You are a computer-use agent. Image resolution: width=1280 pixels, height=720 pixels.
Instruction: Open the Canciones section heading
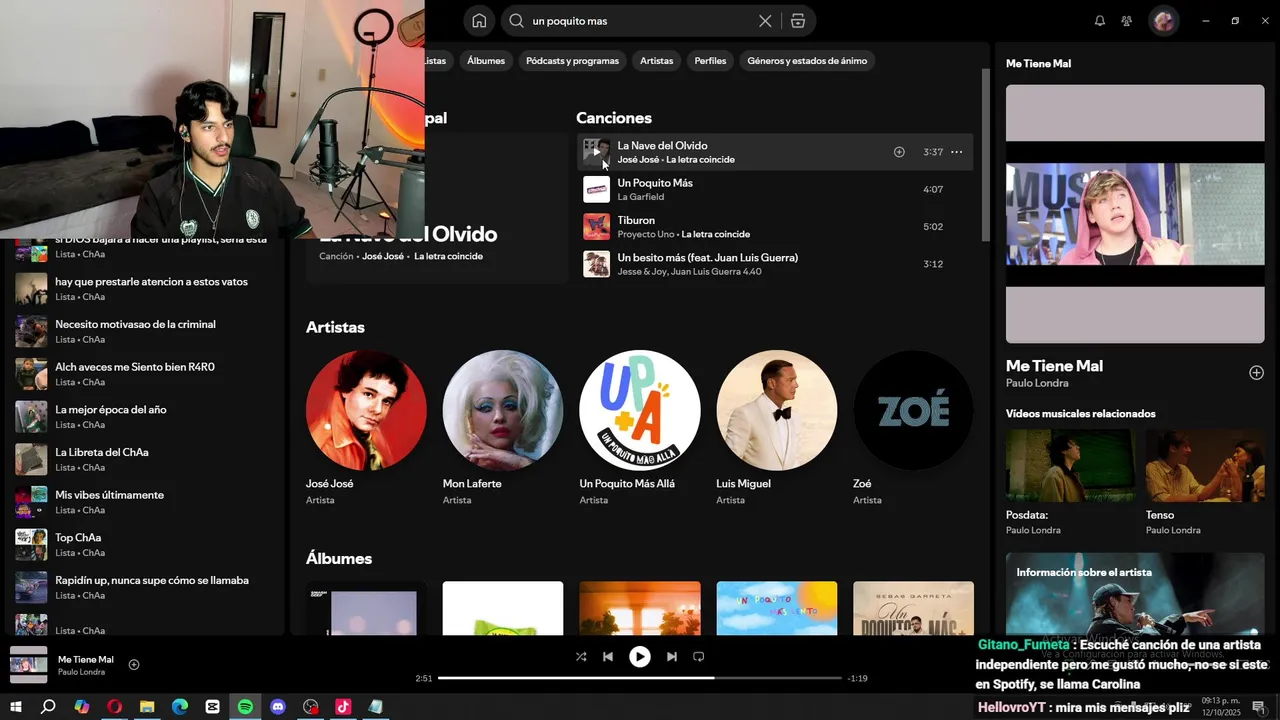pyautogui.click(x=613, y=118)
